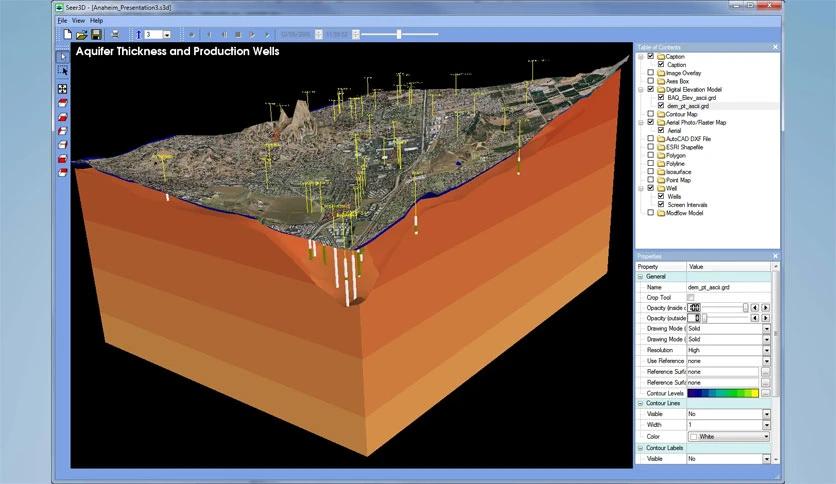Viewport: 836px width, 484px height.
Task: Open the File menu
Action: click(62, 20)
